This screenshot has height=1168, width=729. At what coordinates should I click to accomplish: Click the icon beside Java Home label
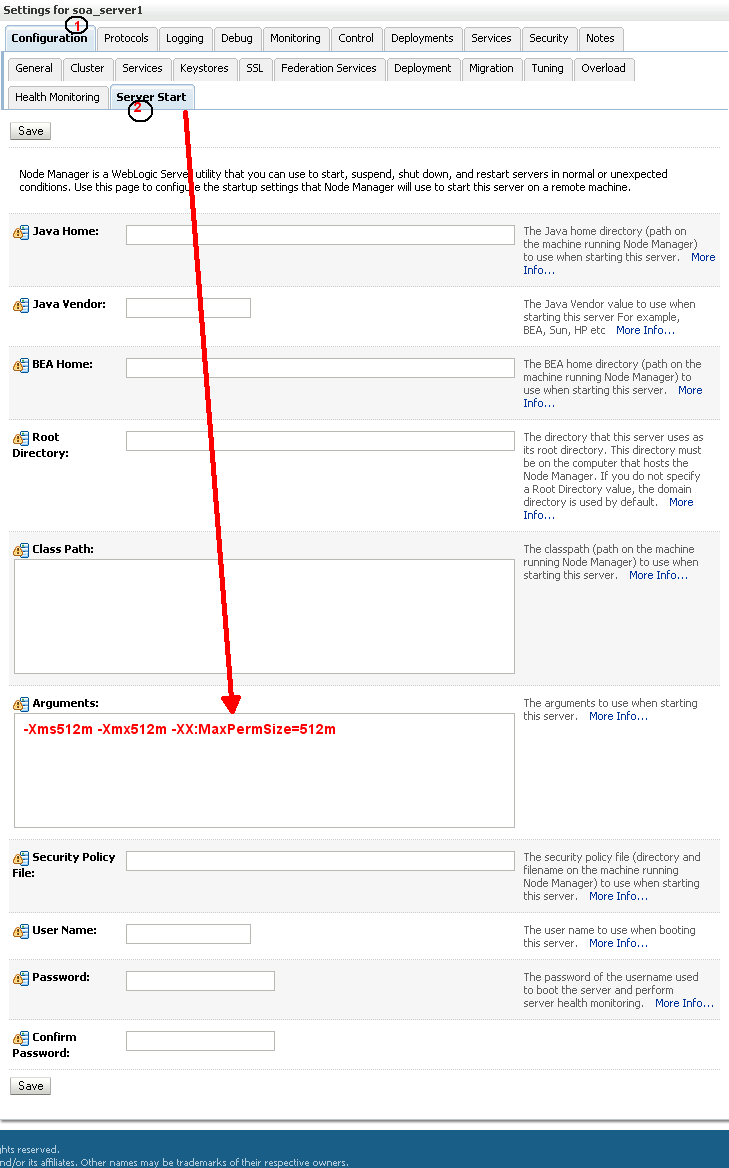point(21,232)
